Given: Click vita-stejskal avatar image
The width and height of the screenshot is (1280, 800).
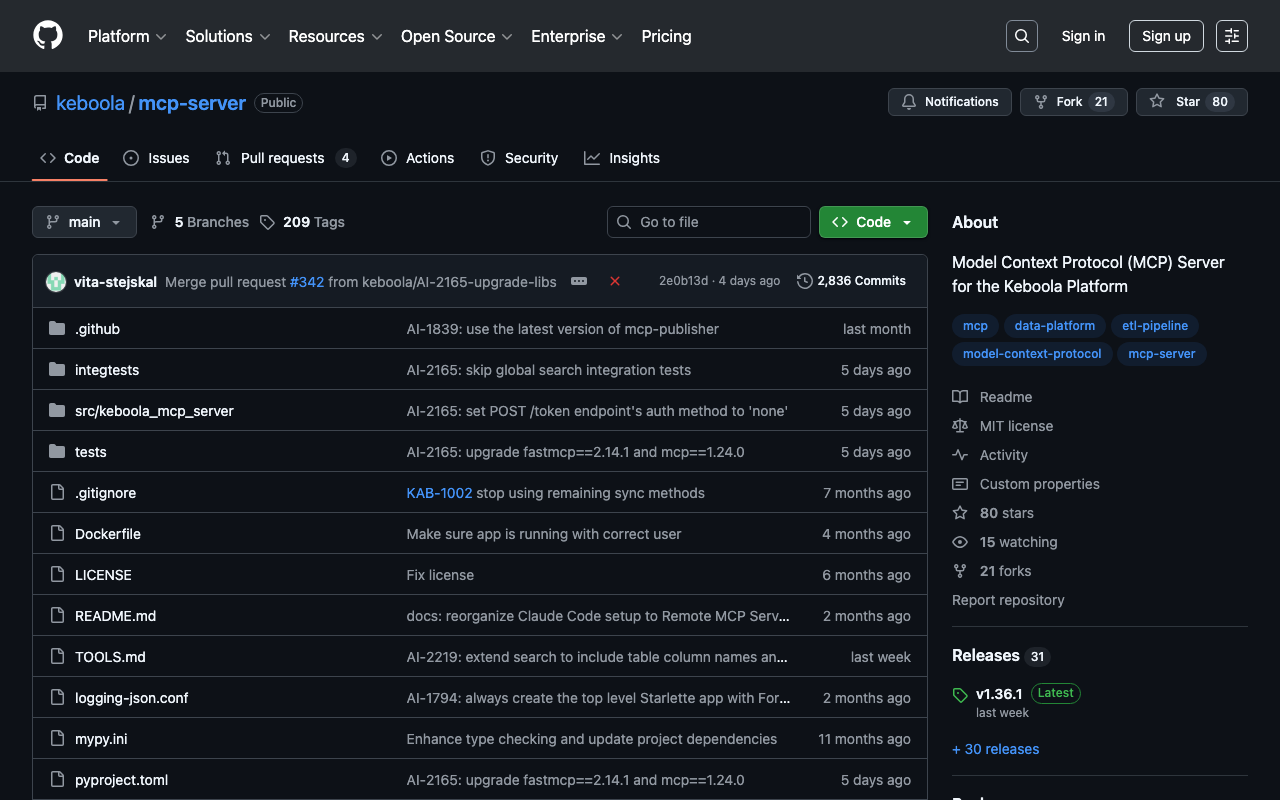Looking at the screenshot, I should 56,282.
